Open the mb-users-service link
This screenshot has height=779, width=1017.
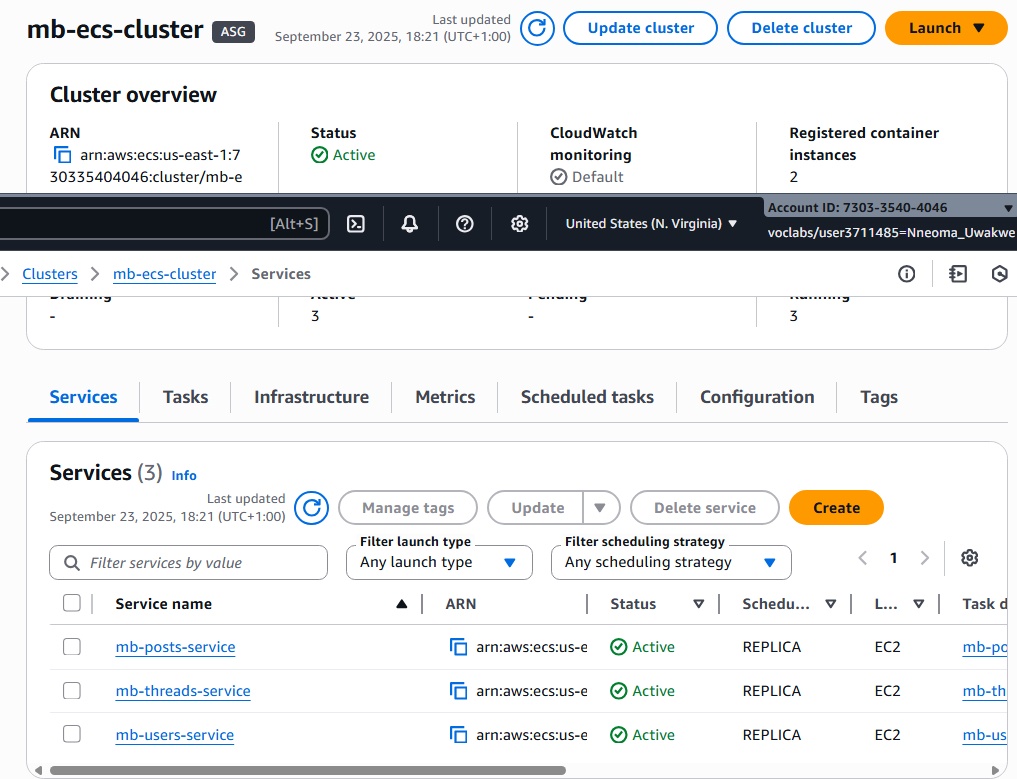click(174, 735)
